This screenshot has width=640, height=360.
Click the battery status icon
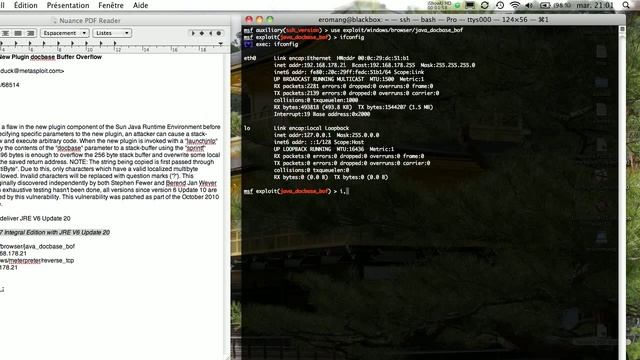(545, 5)
